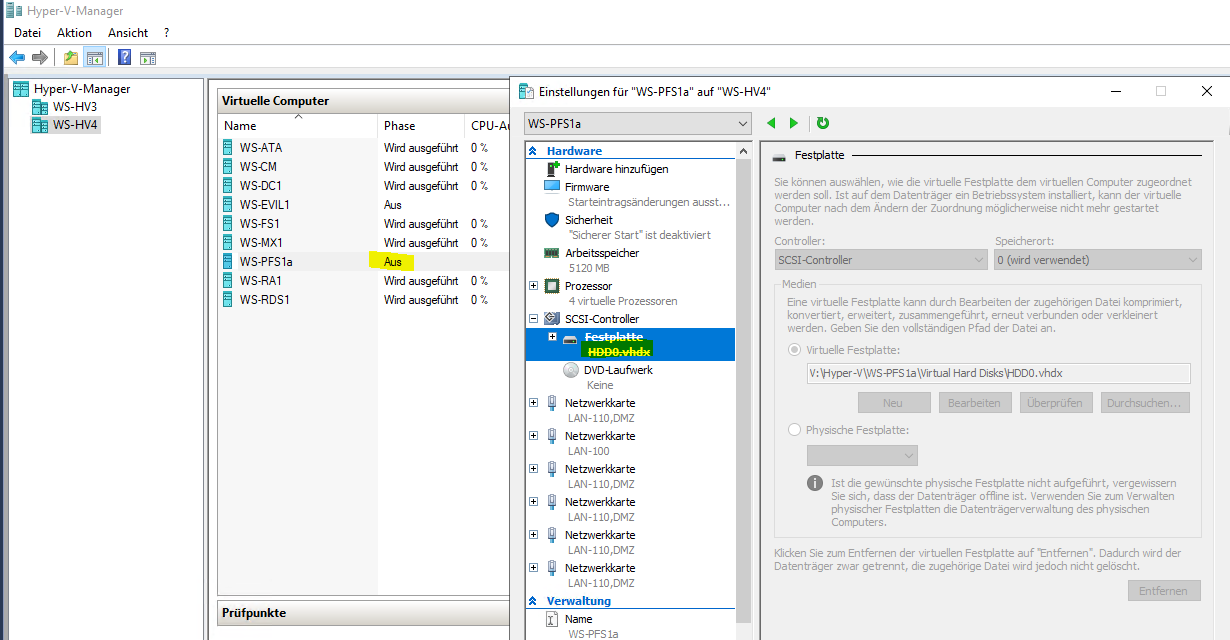
Task: Sort by the Phase column header
Action: [x=421, y=126]
